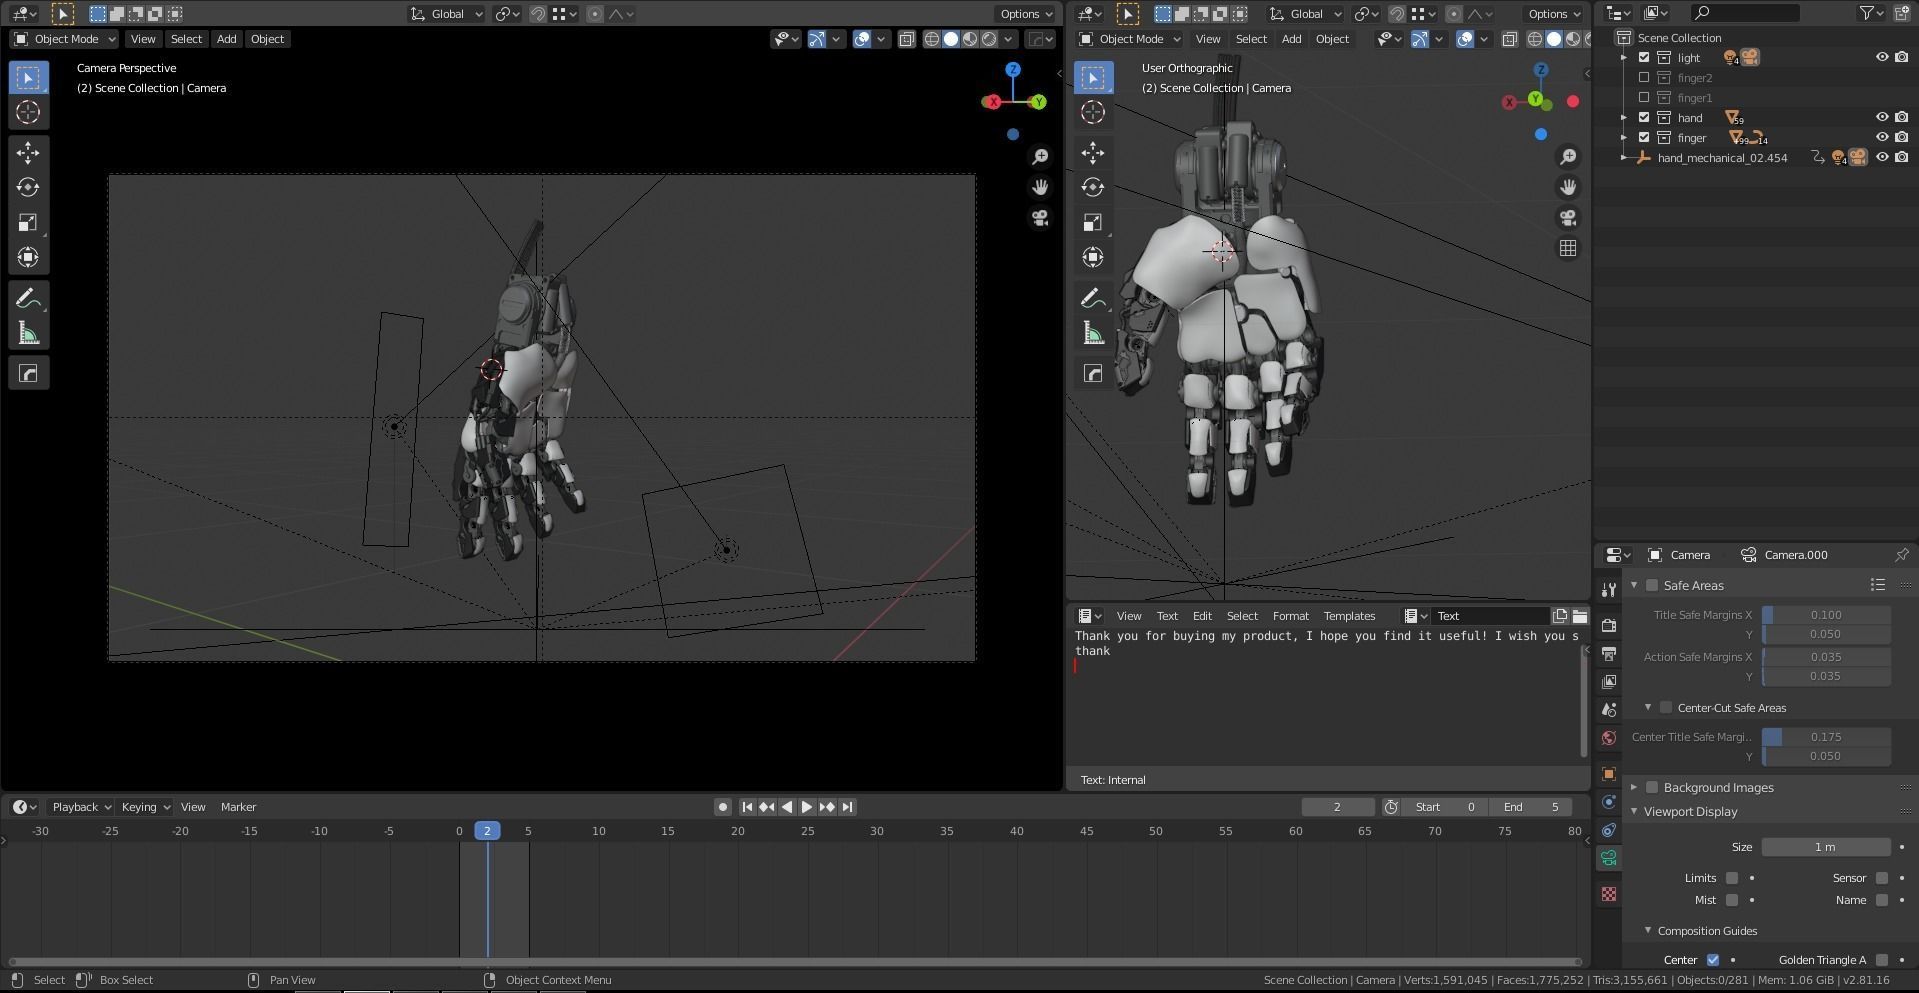Open Tool properties tab (wrench icon)
The image size is (1919, 993).
coord(1608,590)
